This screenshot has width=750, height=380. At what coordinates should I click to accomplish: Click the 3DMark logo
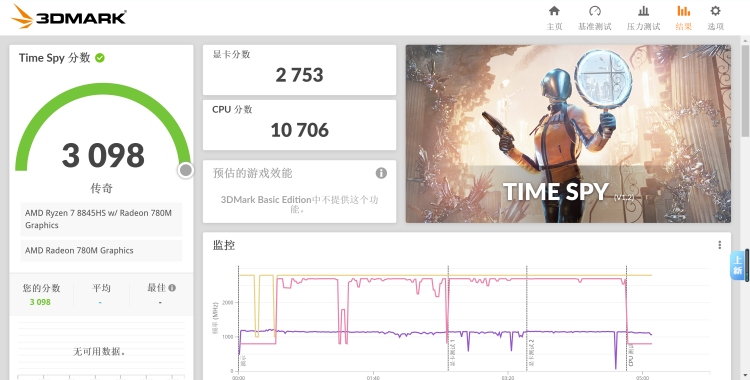tap(68, 17)
